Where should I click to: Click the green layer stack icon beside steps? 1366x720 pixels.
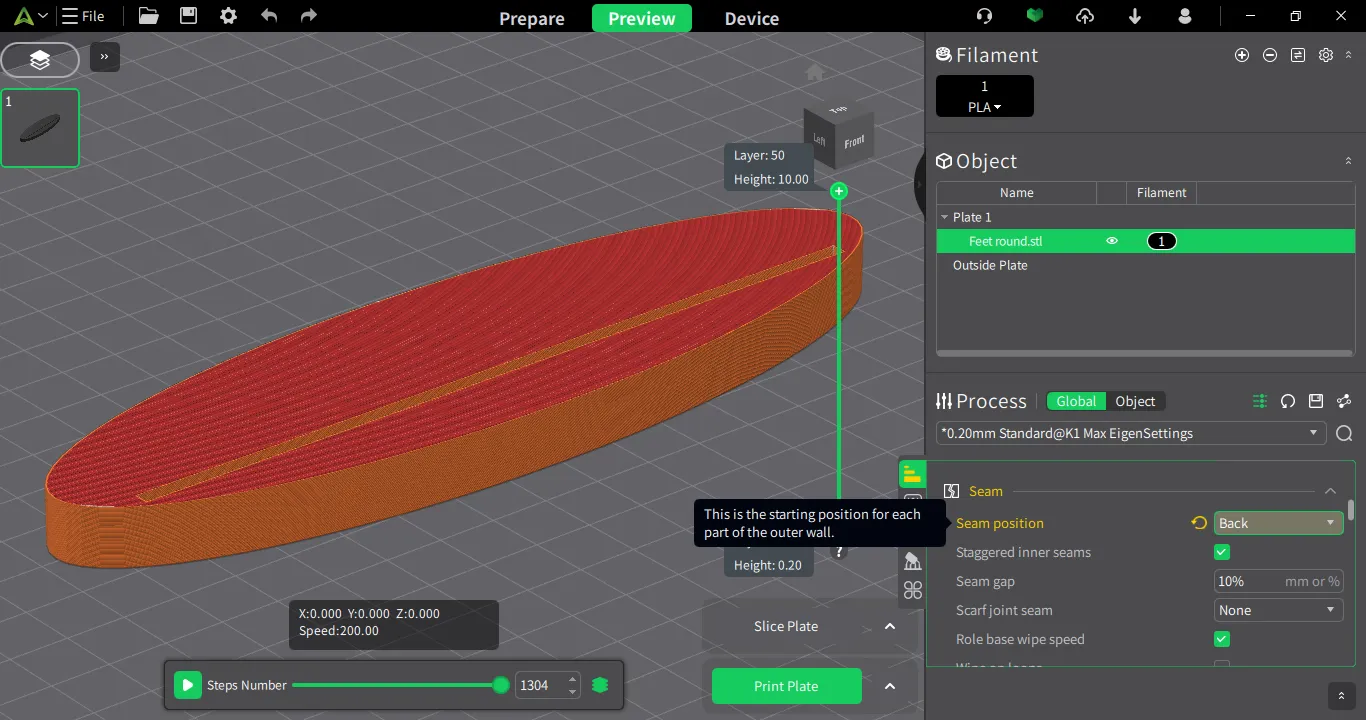tap(600, 685)
